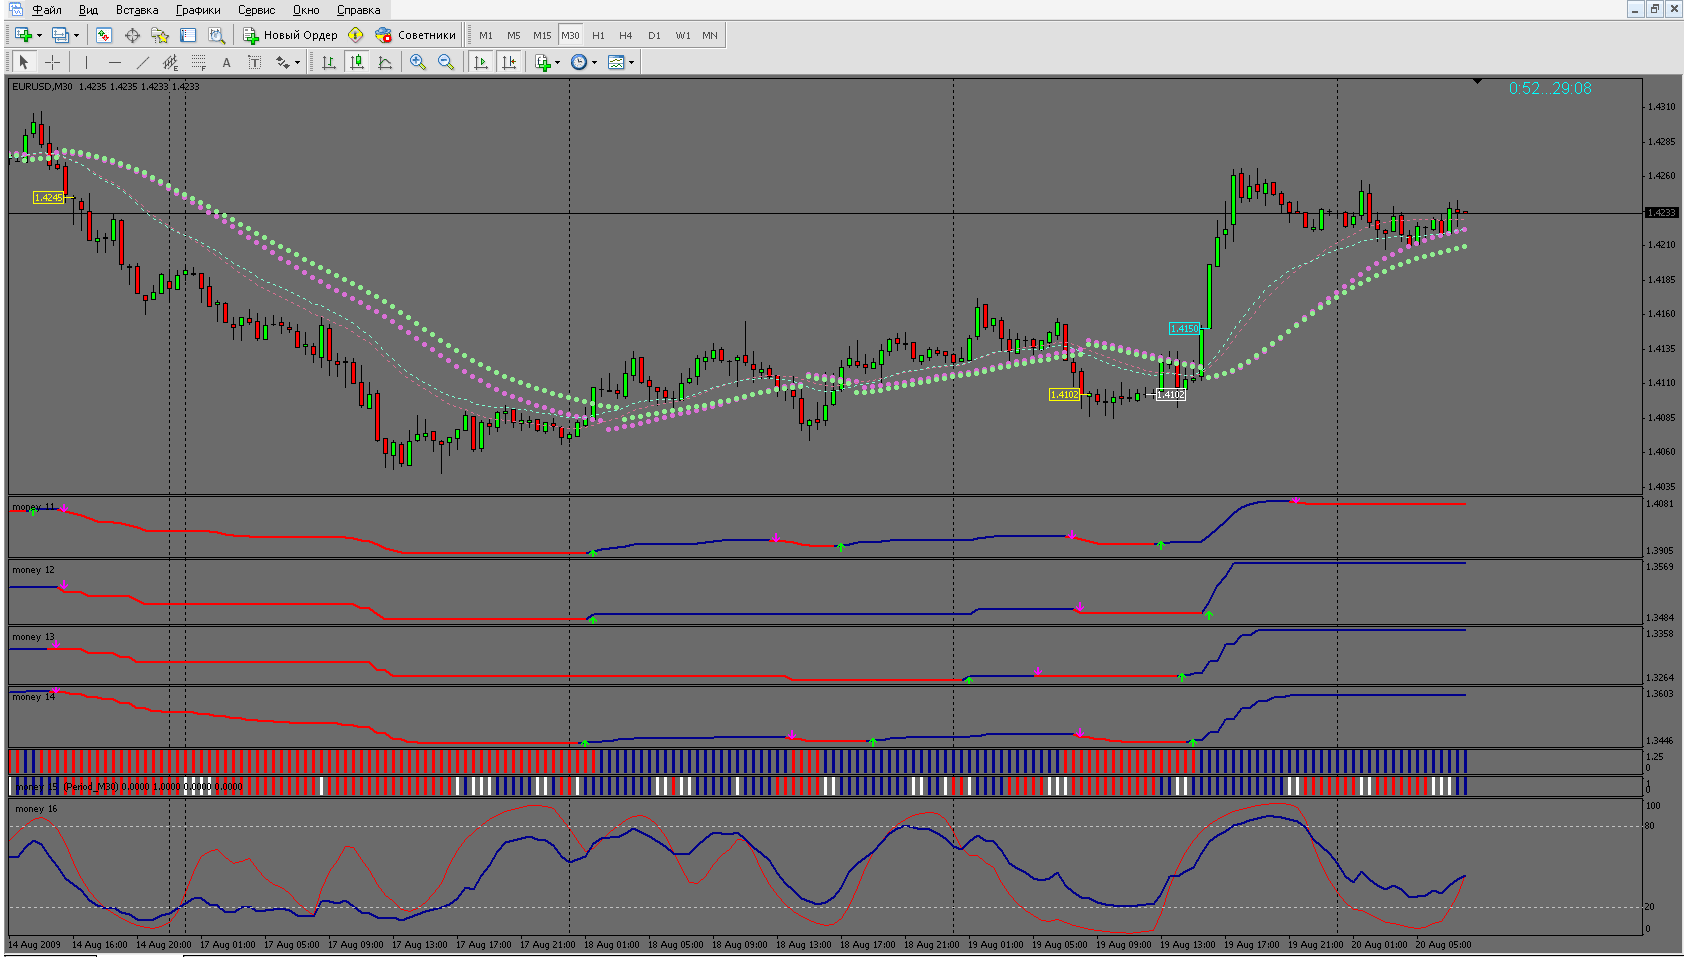This screenshot has height=957, width=1688.
Task: Click the chart shift triangle marker
Action: click(1477, 81)
